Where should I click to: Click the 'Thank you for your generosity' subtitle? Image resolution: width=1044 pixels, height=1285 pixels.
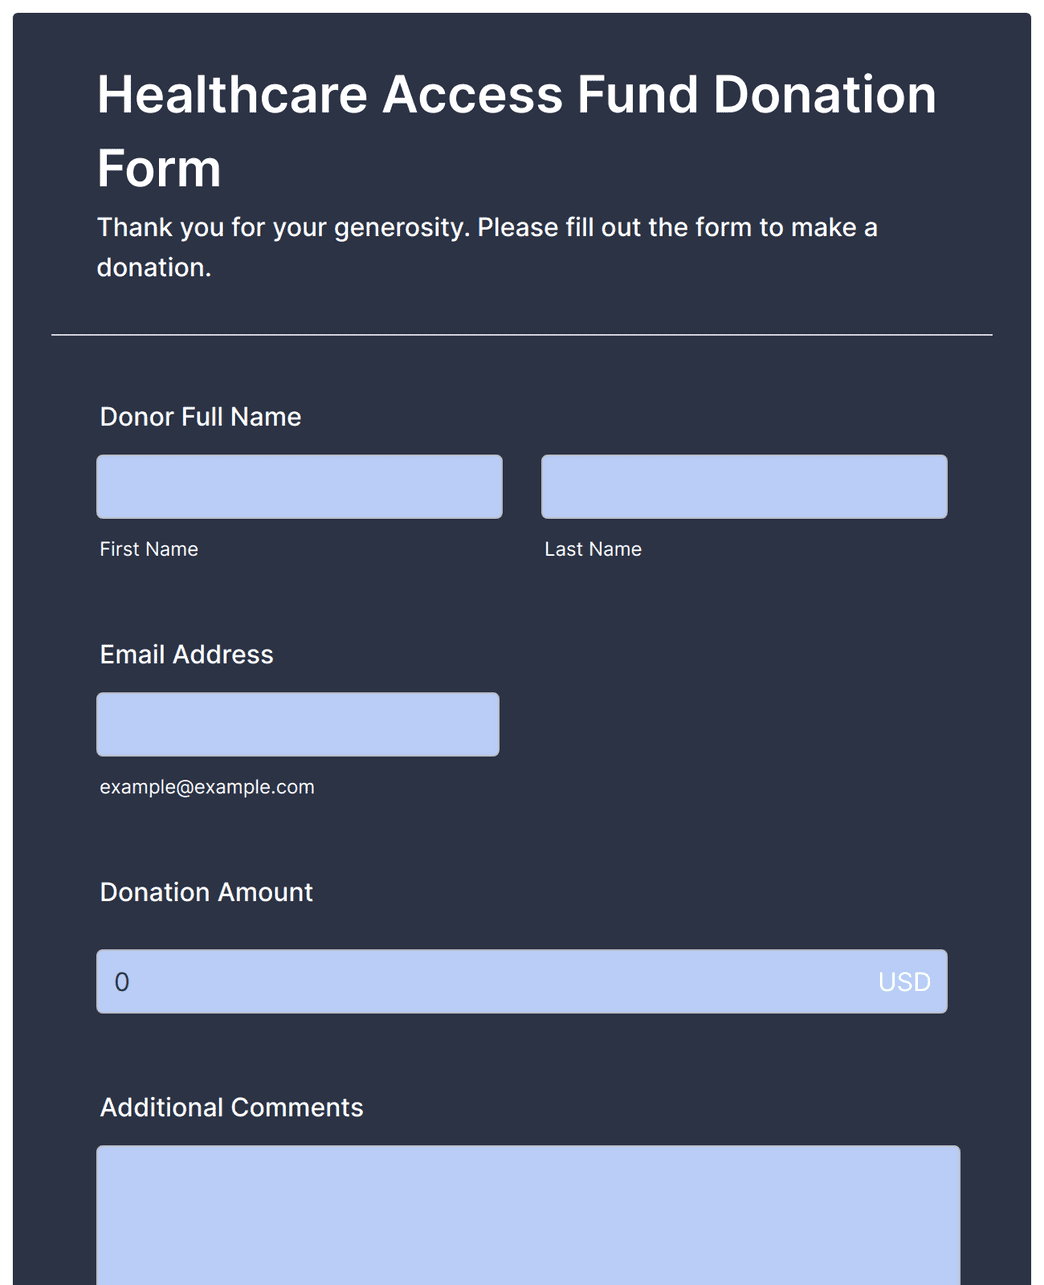pos(486,227)
